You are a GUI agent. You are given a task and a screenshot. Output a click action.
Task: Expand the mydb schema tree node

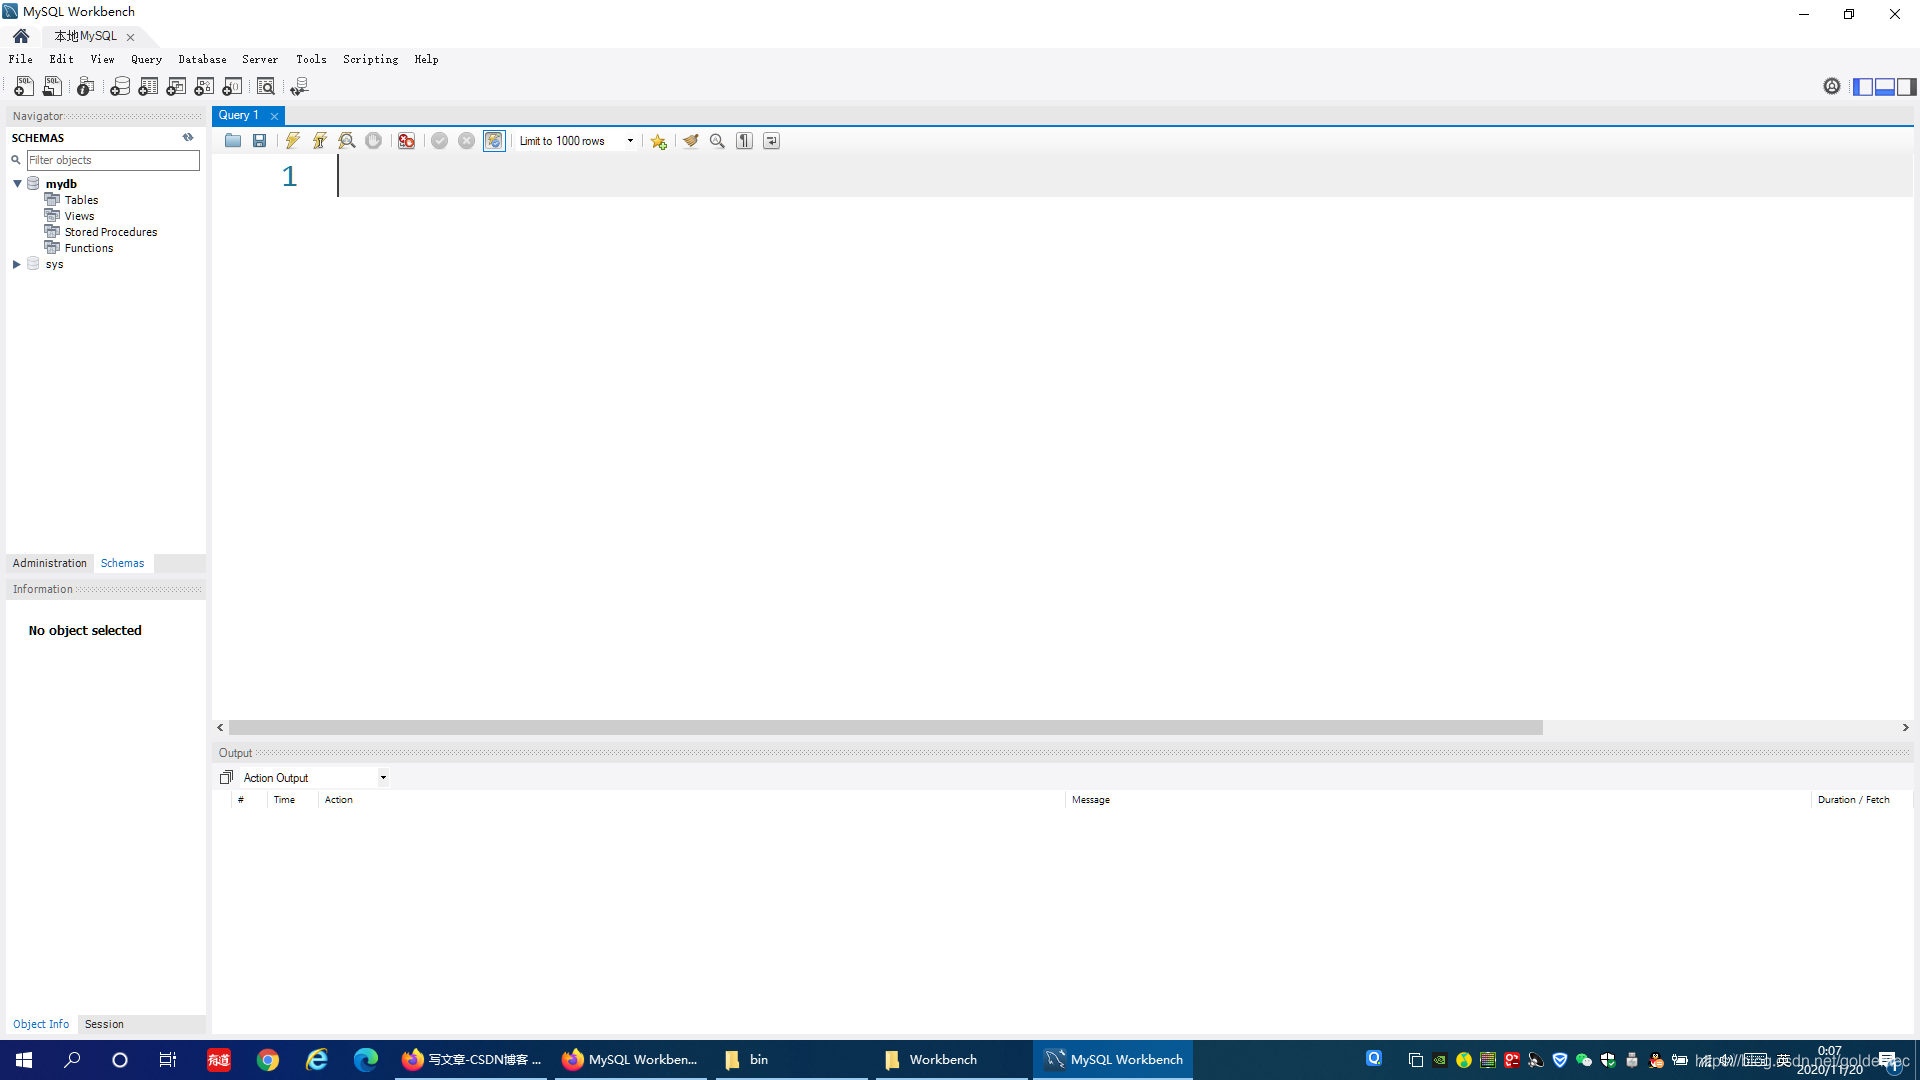[x=16, y=183]
